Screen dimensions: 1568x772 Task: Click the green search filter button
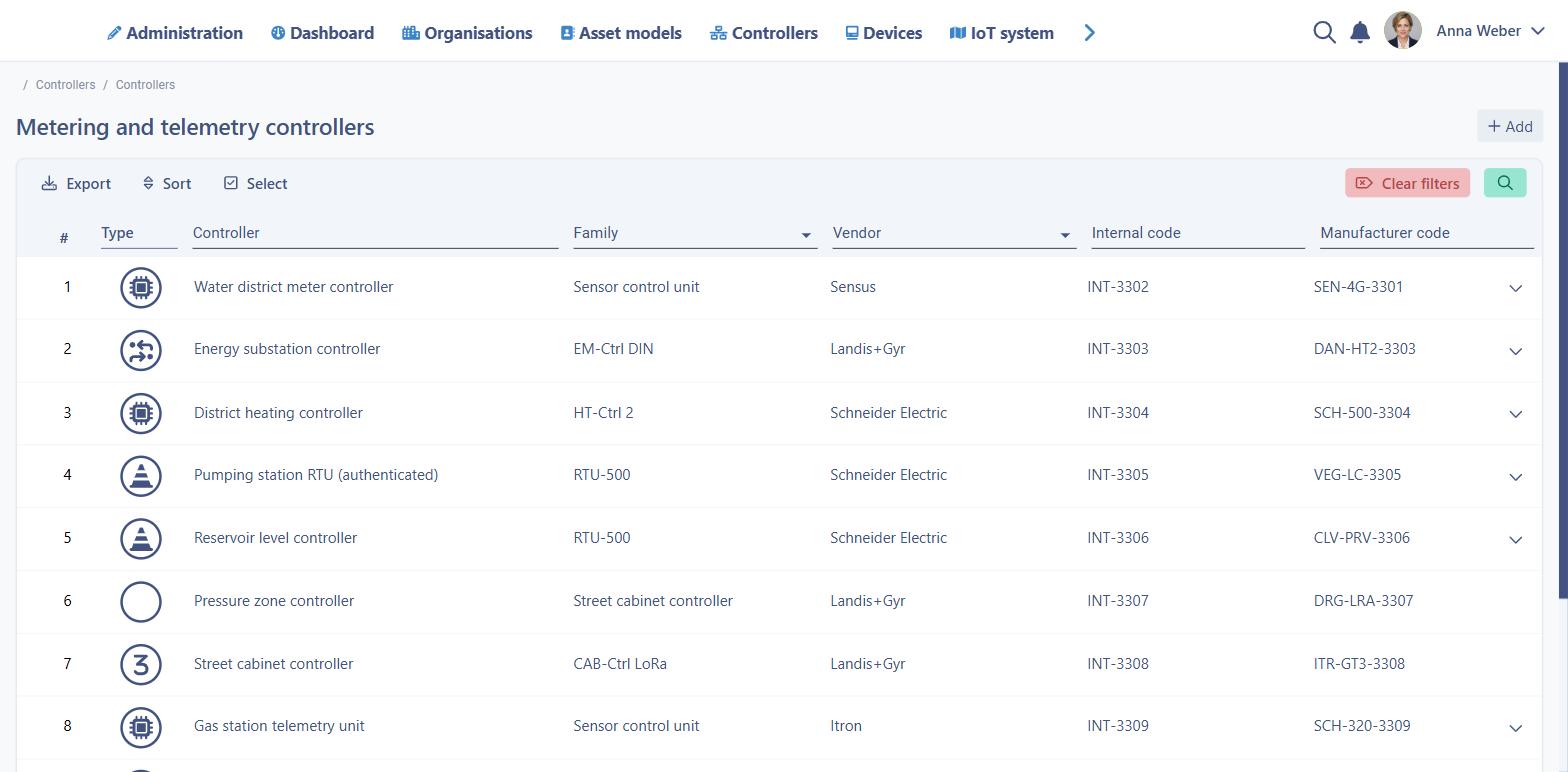[1505, 183]
